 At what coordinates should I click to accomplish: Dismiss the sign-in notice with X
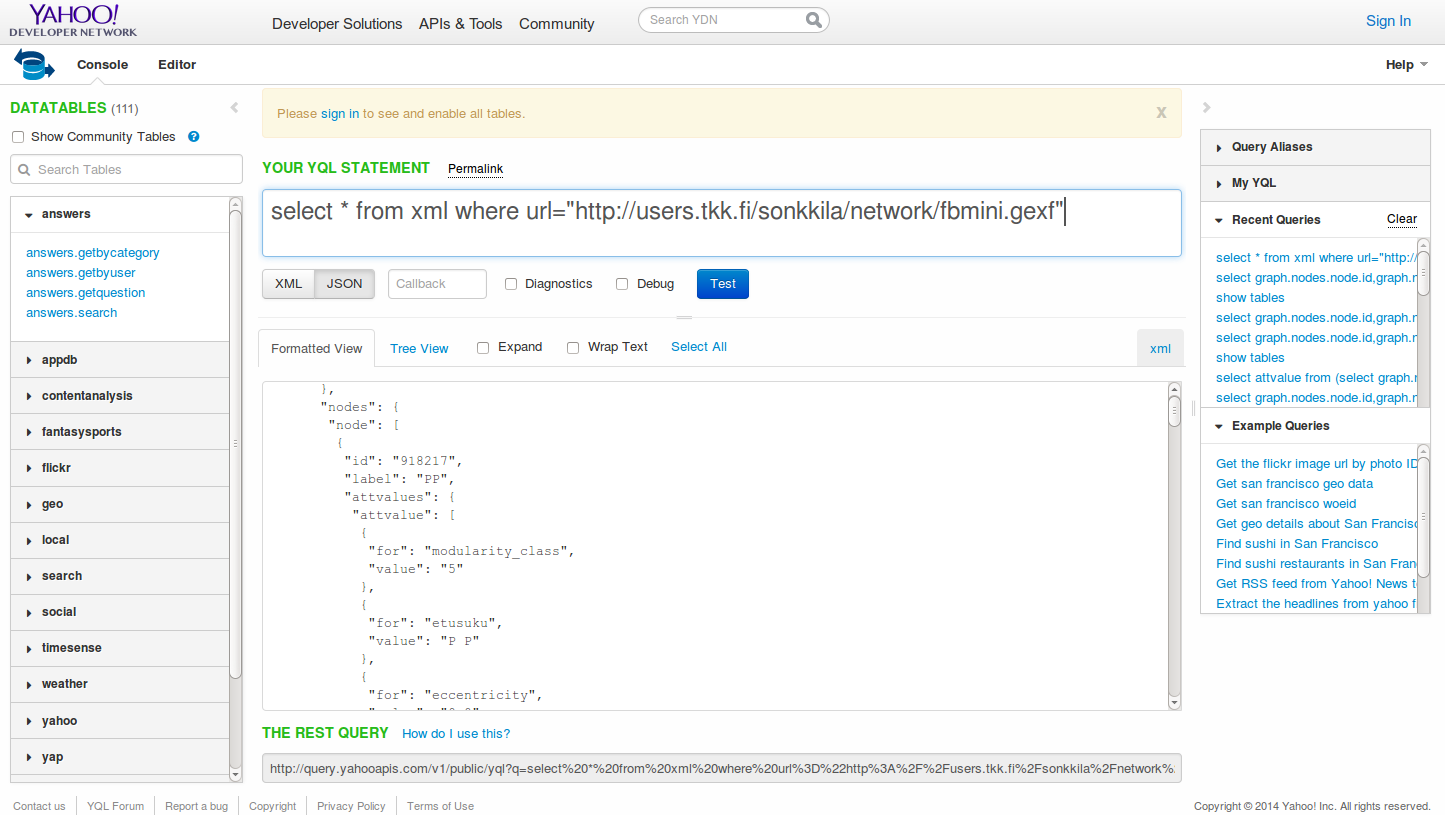1161,113
